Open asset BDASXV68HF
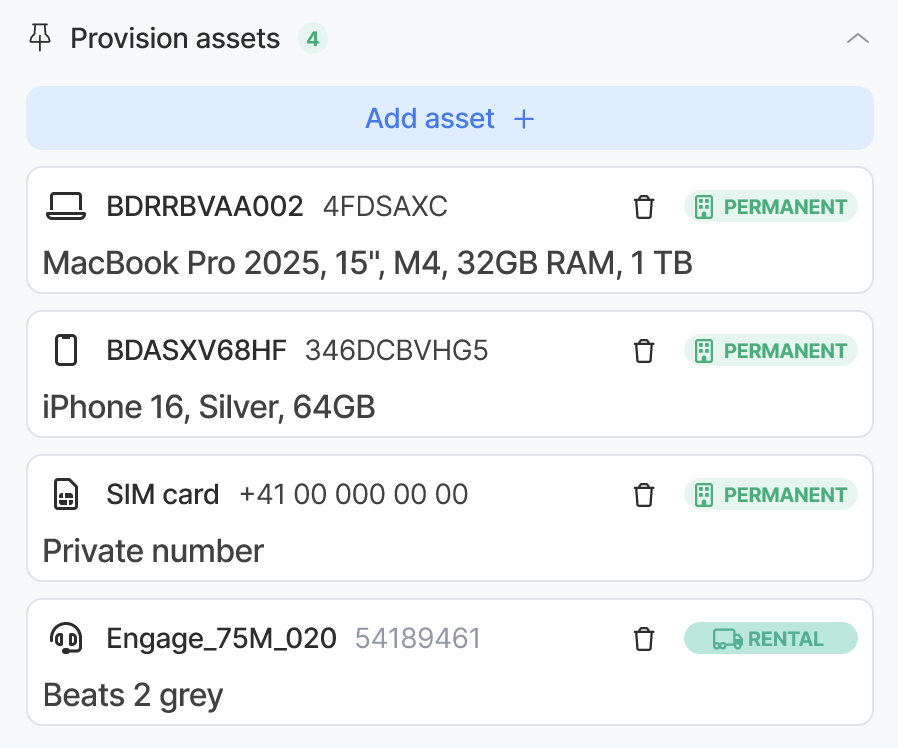The width and height of the screenshot is (898, 748). (196, 351)
